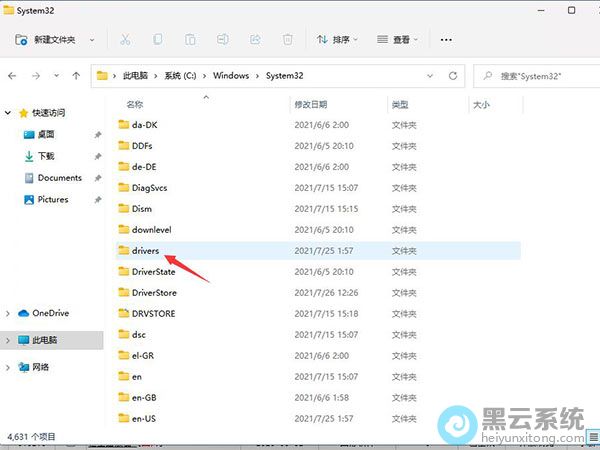600x450 pixels.
Task: Expand the 网络 network tree node
Action: click(x=9, y=368)
